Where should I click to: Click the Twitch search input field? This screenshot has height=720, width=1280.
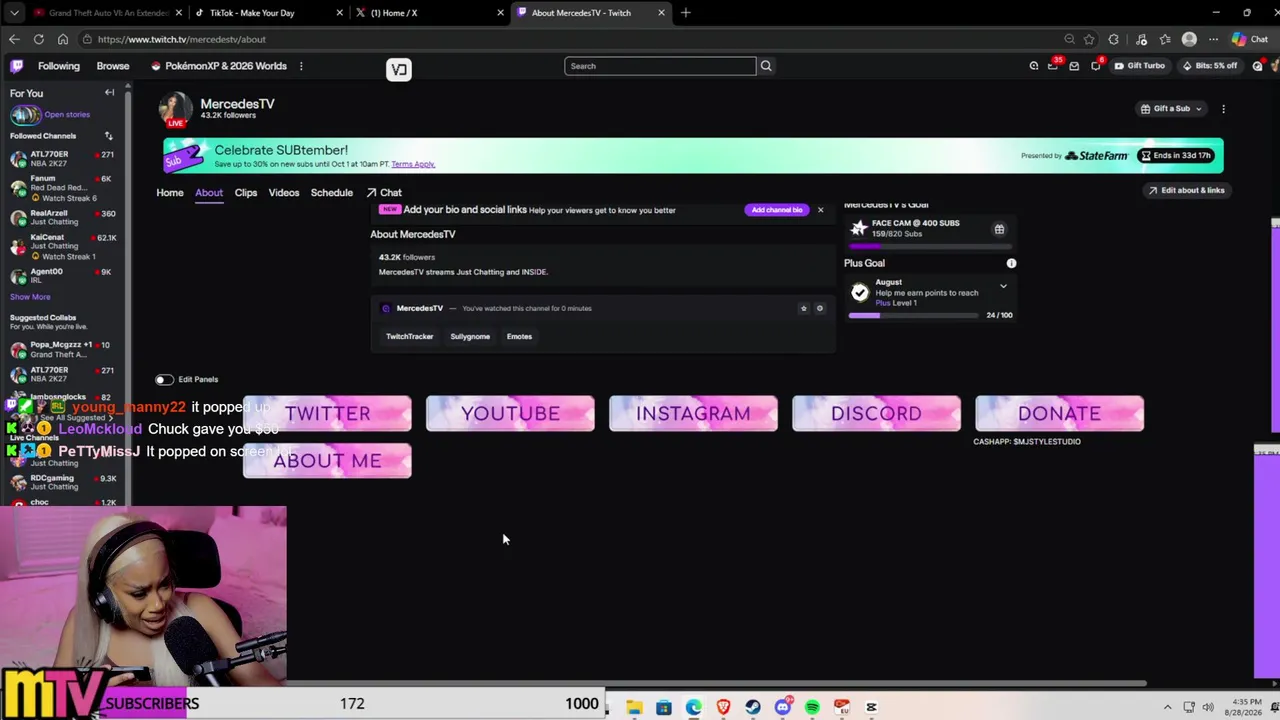(660, 66)
